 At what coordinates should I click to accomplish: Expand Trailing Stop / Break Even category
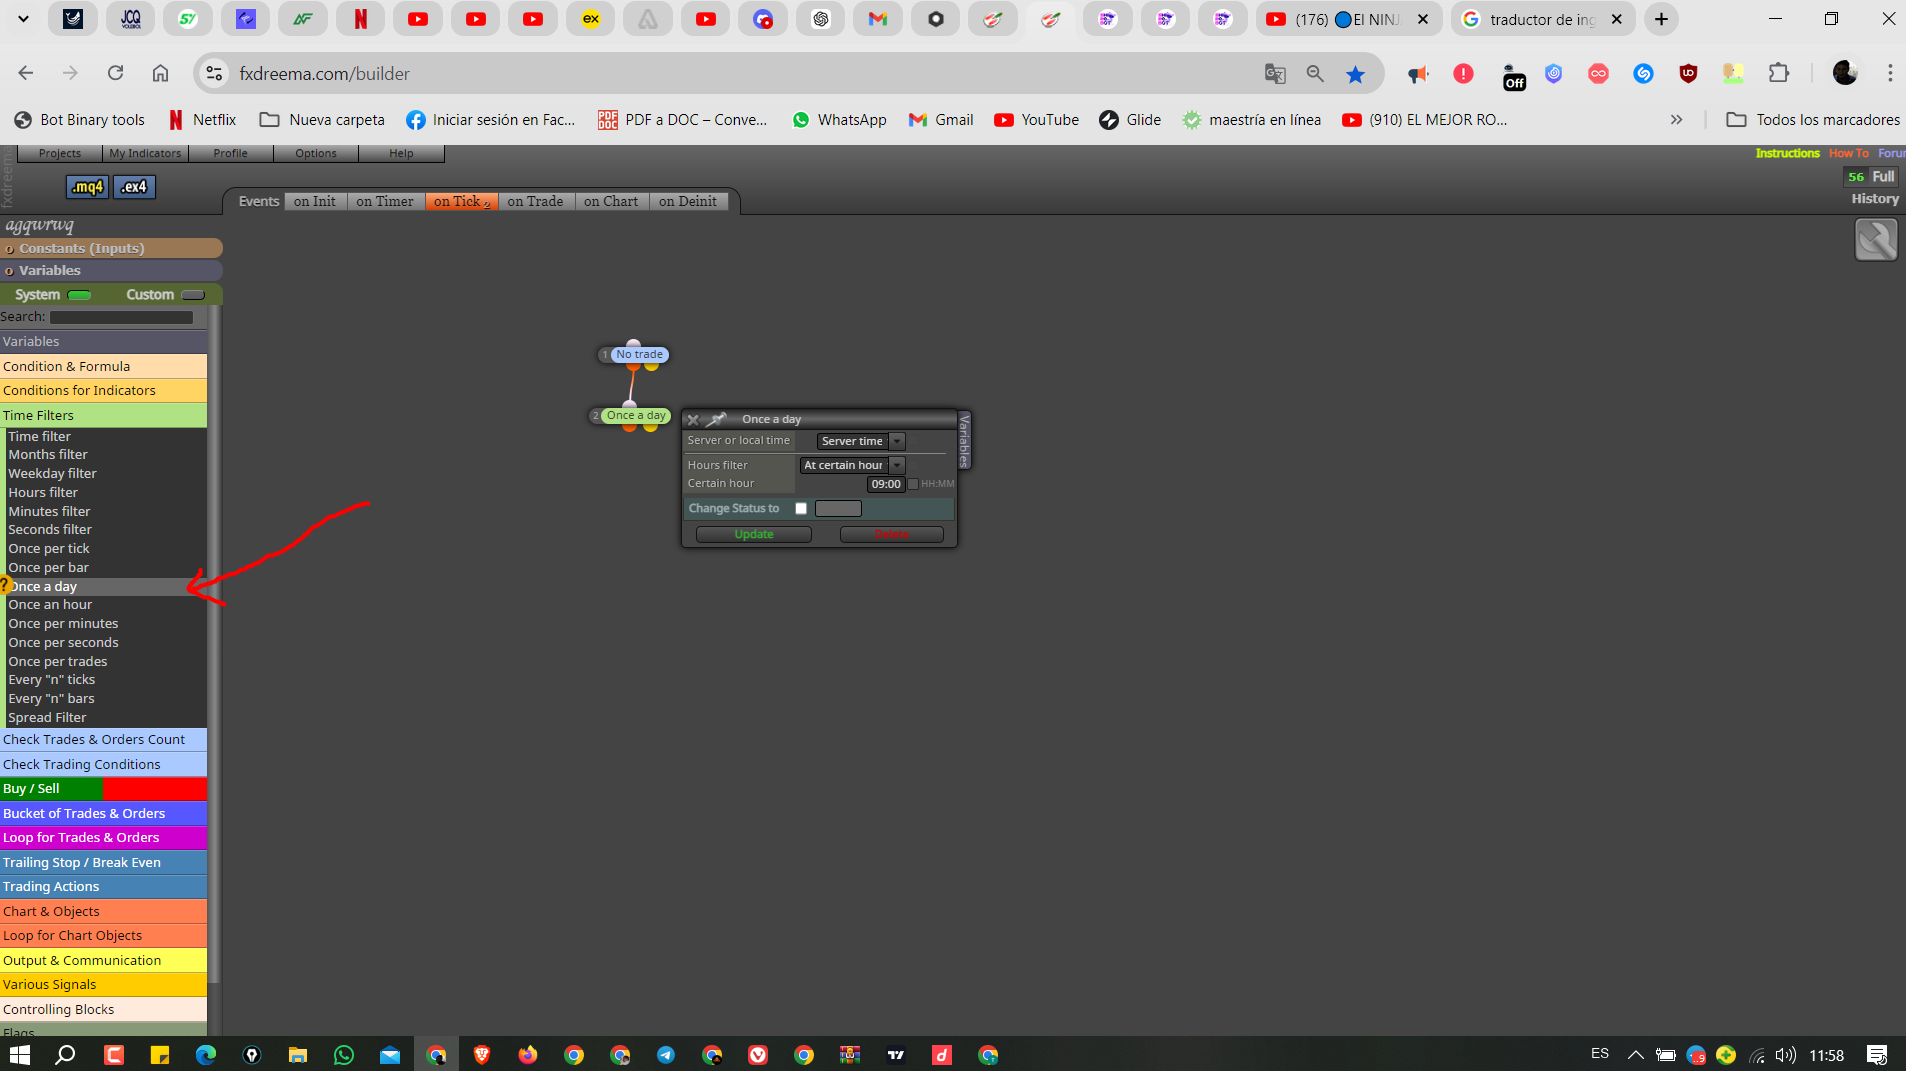coord(103,862)
